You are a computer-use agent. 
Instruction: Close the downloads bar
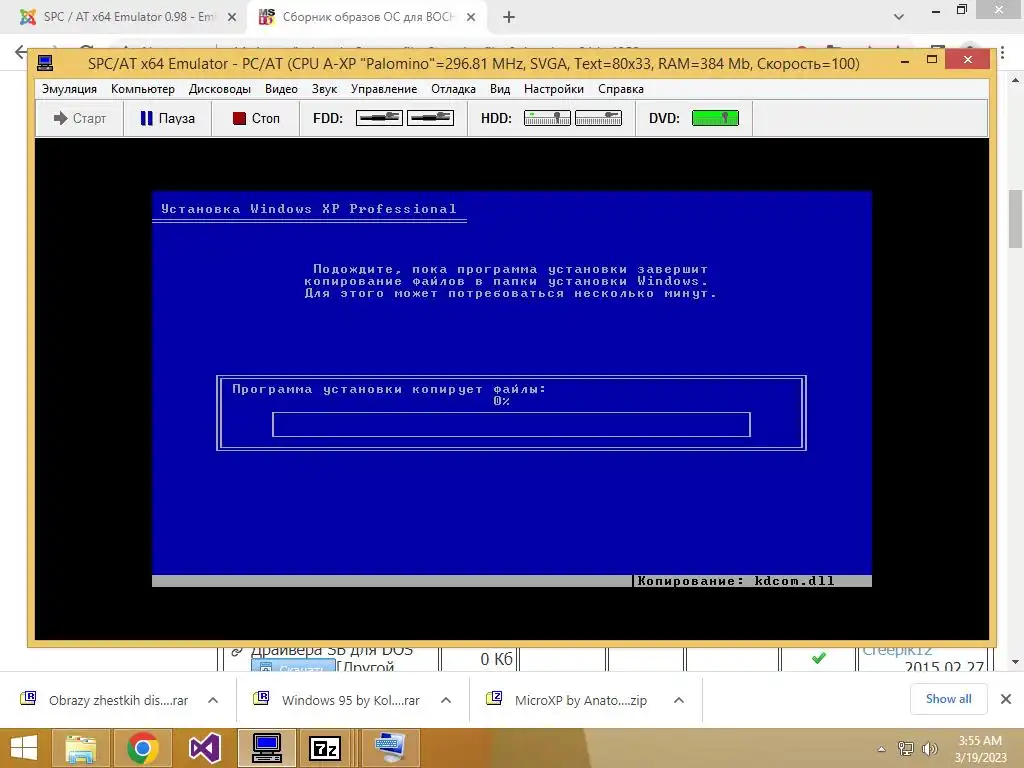[x=1006, y=699]
